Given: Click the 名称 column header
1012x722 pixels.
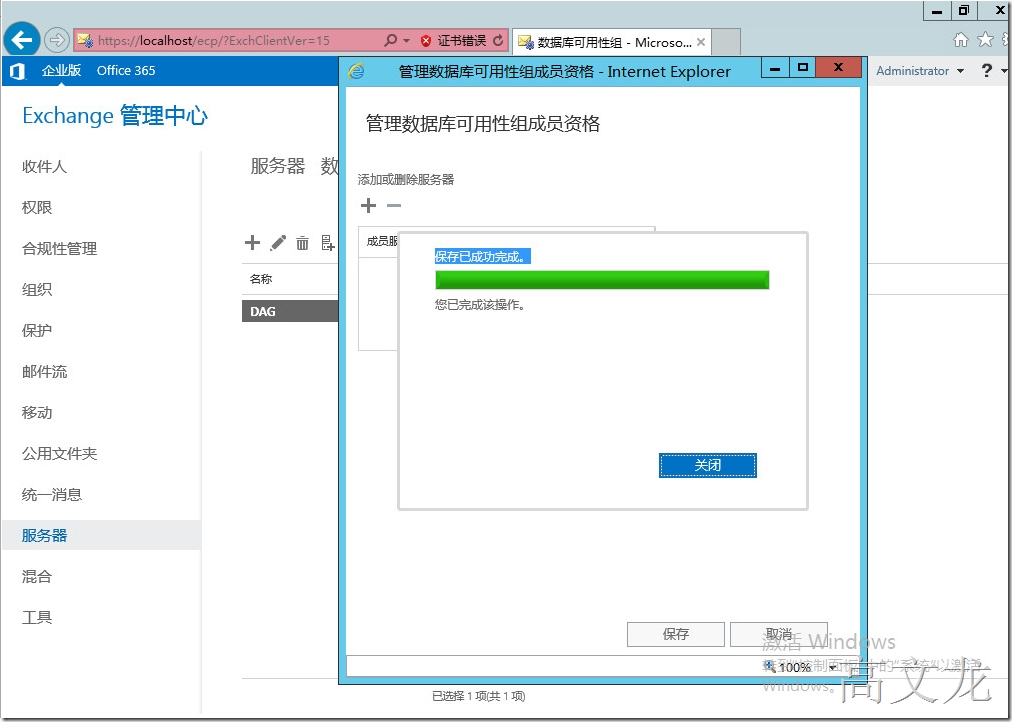Looking at the screenshot, I should (x=261, y=279).
